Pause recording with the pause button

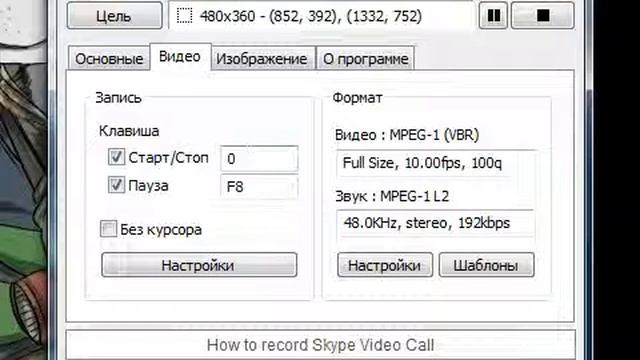point(493,16)
